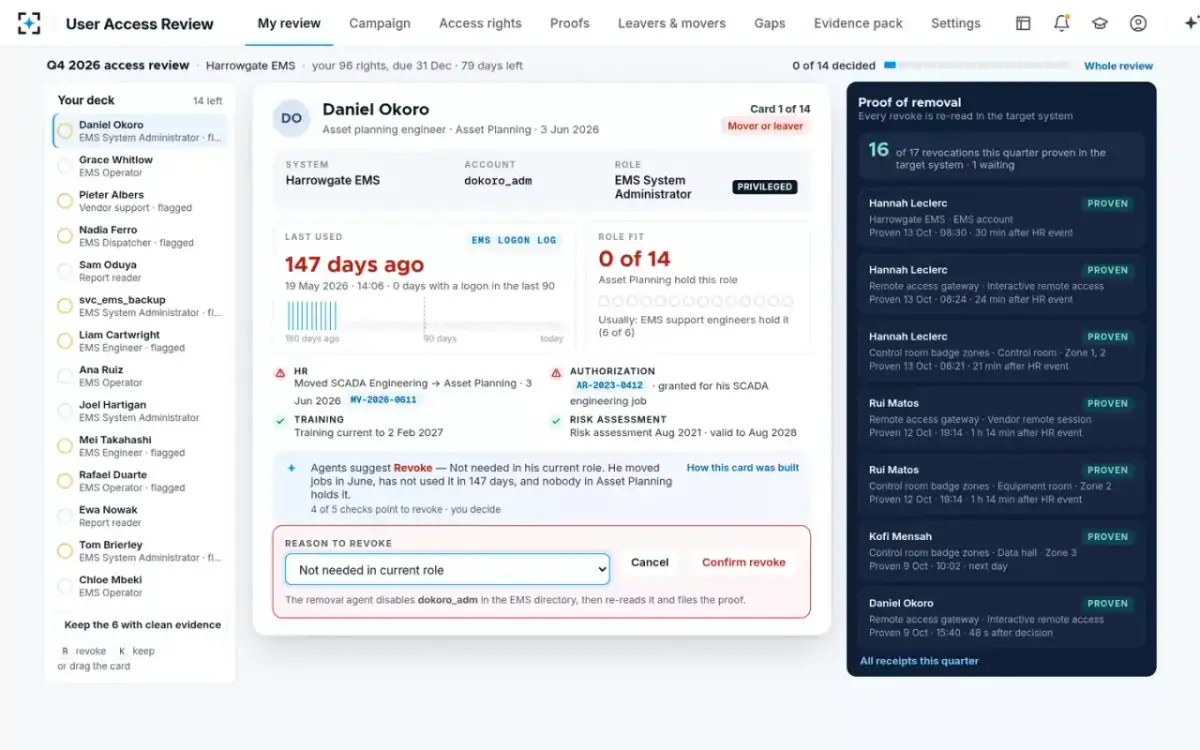Open the Reason to revoke dropdown
The height and width of the screenshot is (750, 1200).
pos(447,569)
